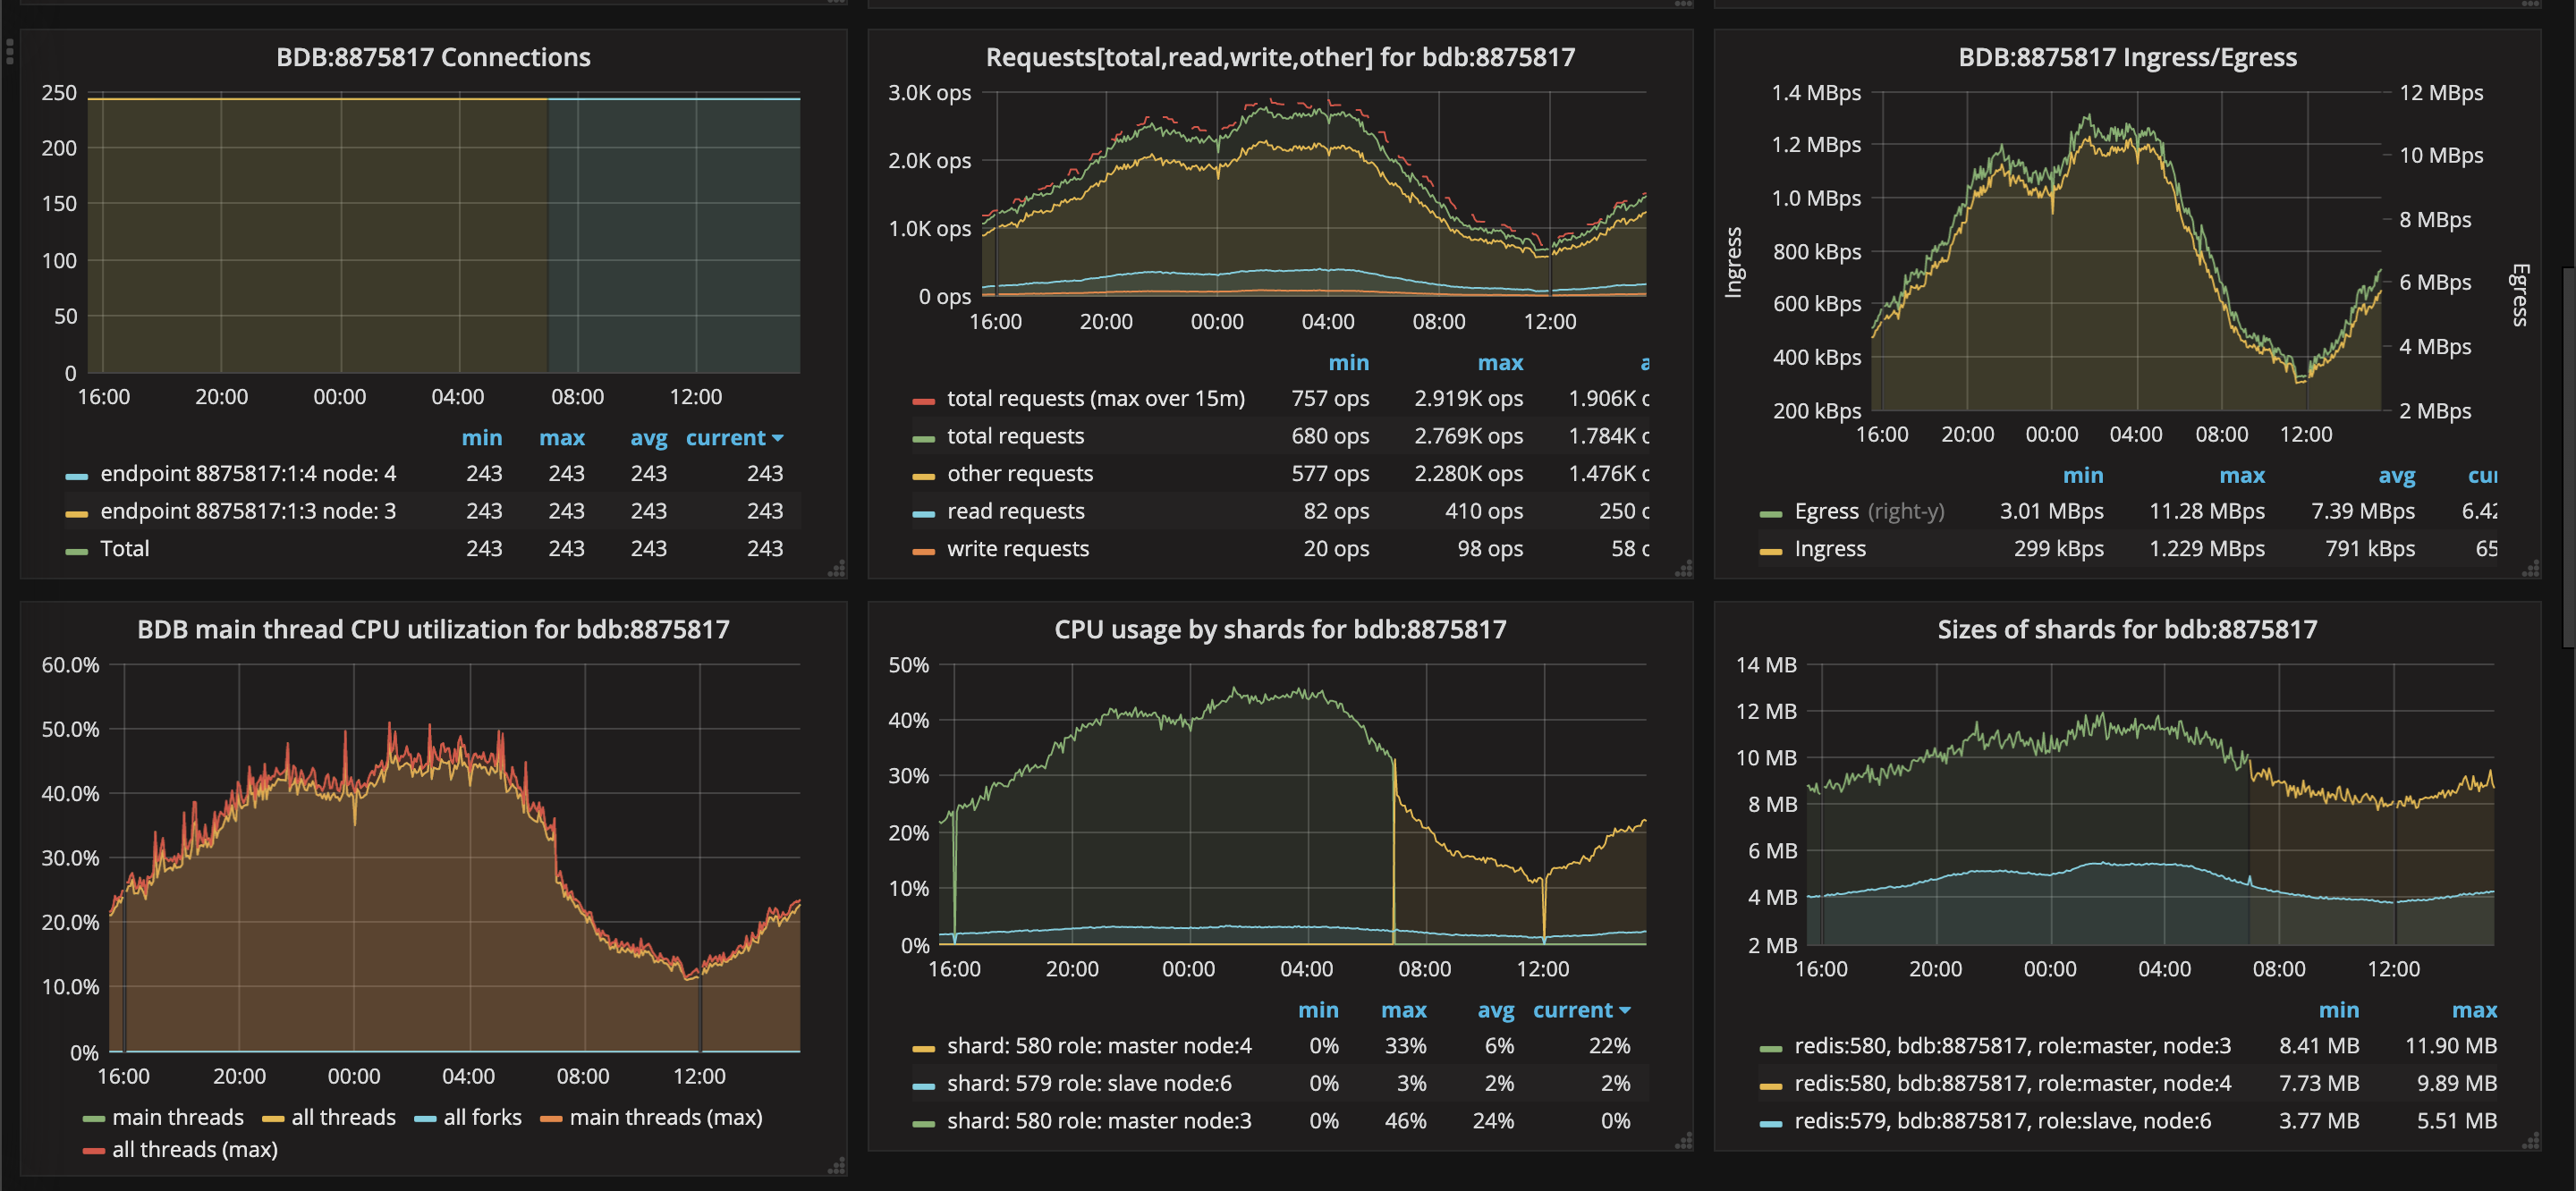Image resolution: width=2576 pixels, height=1191 pixels.
Task: Click the resize handle of the Connections panel
Action: [x=836, y=568]
